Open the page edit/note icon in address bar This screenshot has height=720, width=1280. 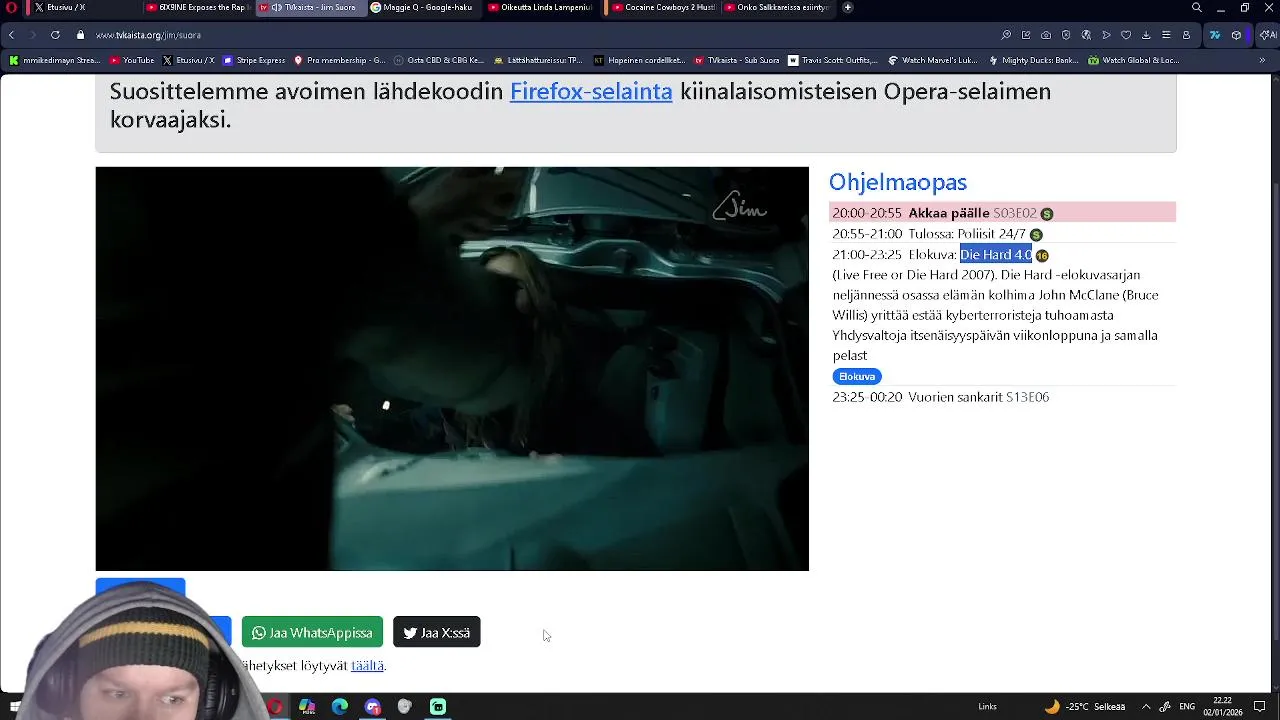(1026, 35)
